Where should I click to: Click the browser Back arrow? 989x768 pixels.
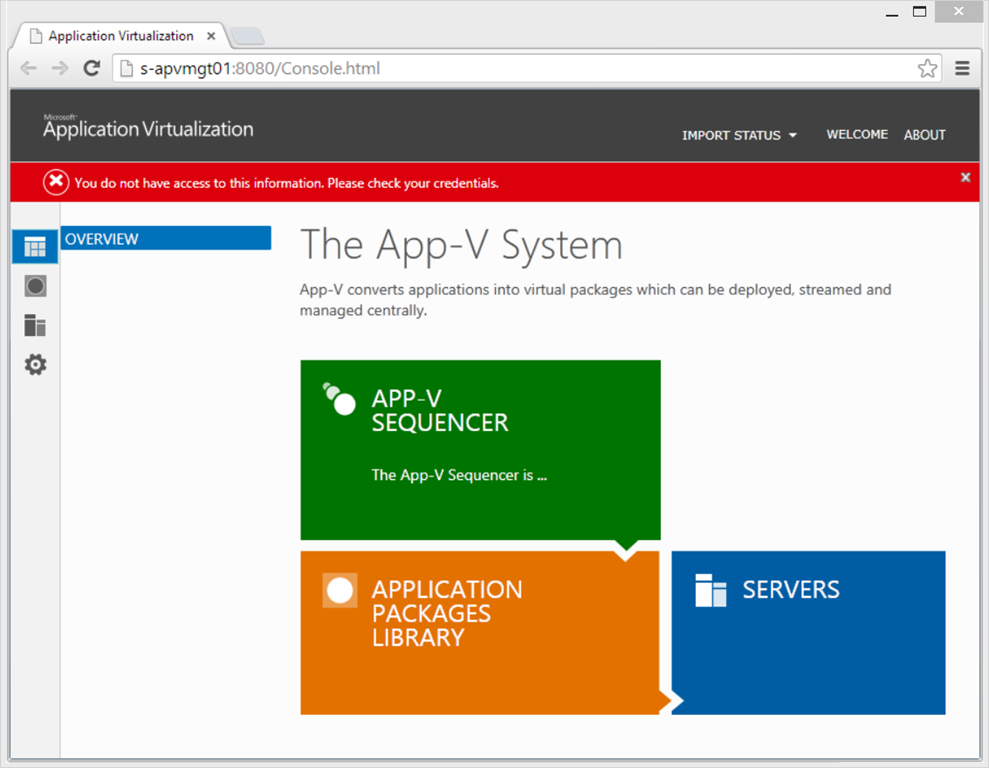(x=29, y=68)
